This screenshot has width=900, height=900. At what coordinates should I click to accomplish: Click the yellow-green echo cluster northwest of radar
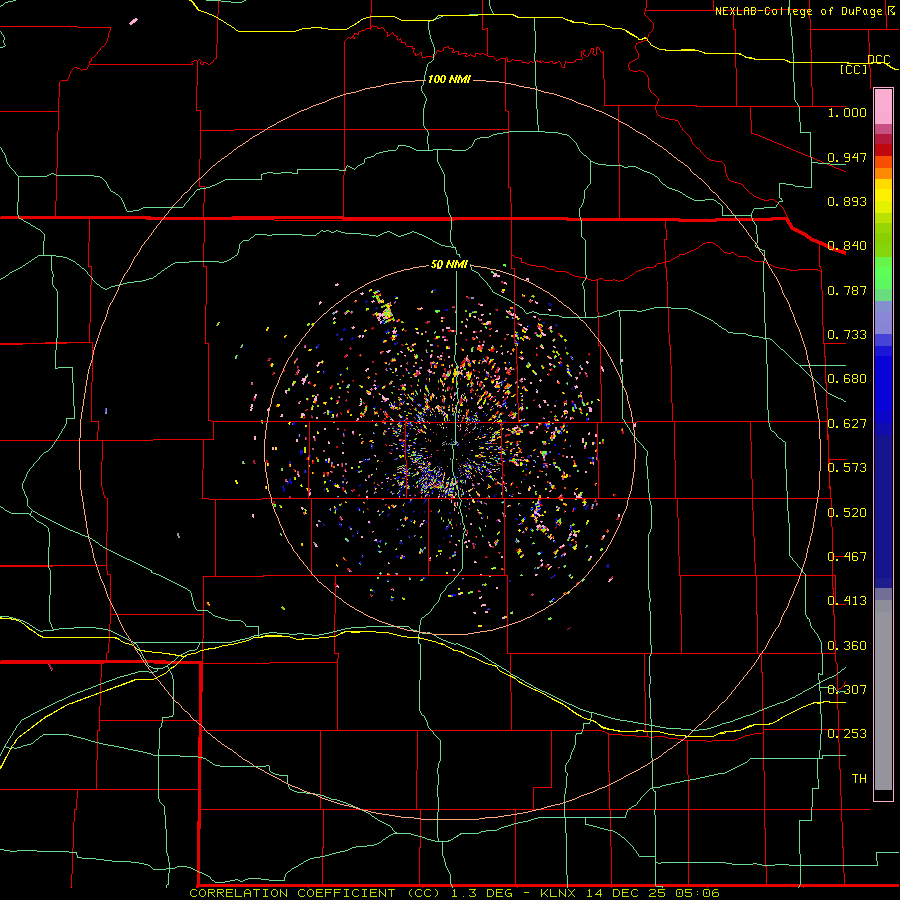coord(385,309)
